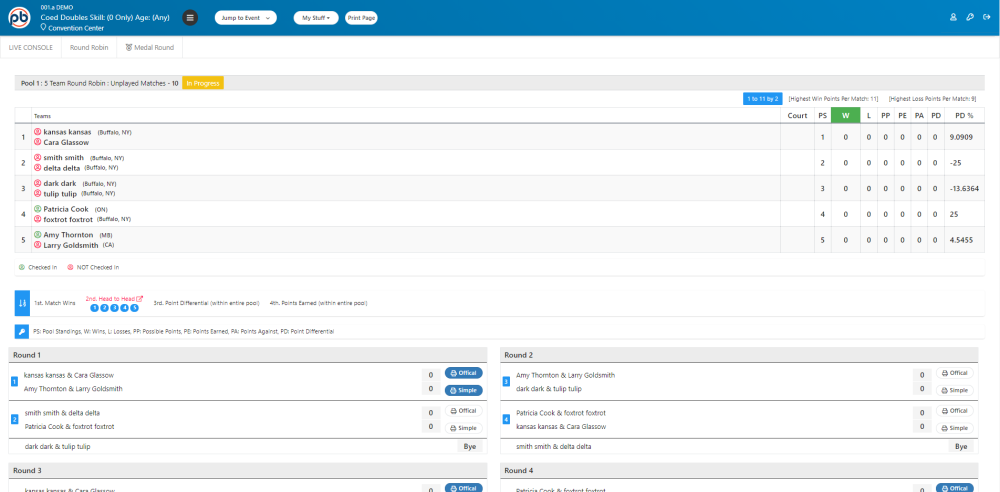The height and width of the screenshot is (492, 1000).
Task: Click the green W column header
Action: click(x=846, y=116)
